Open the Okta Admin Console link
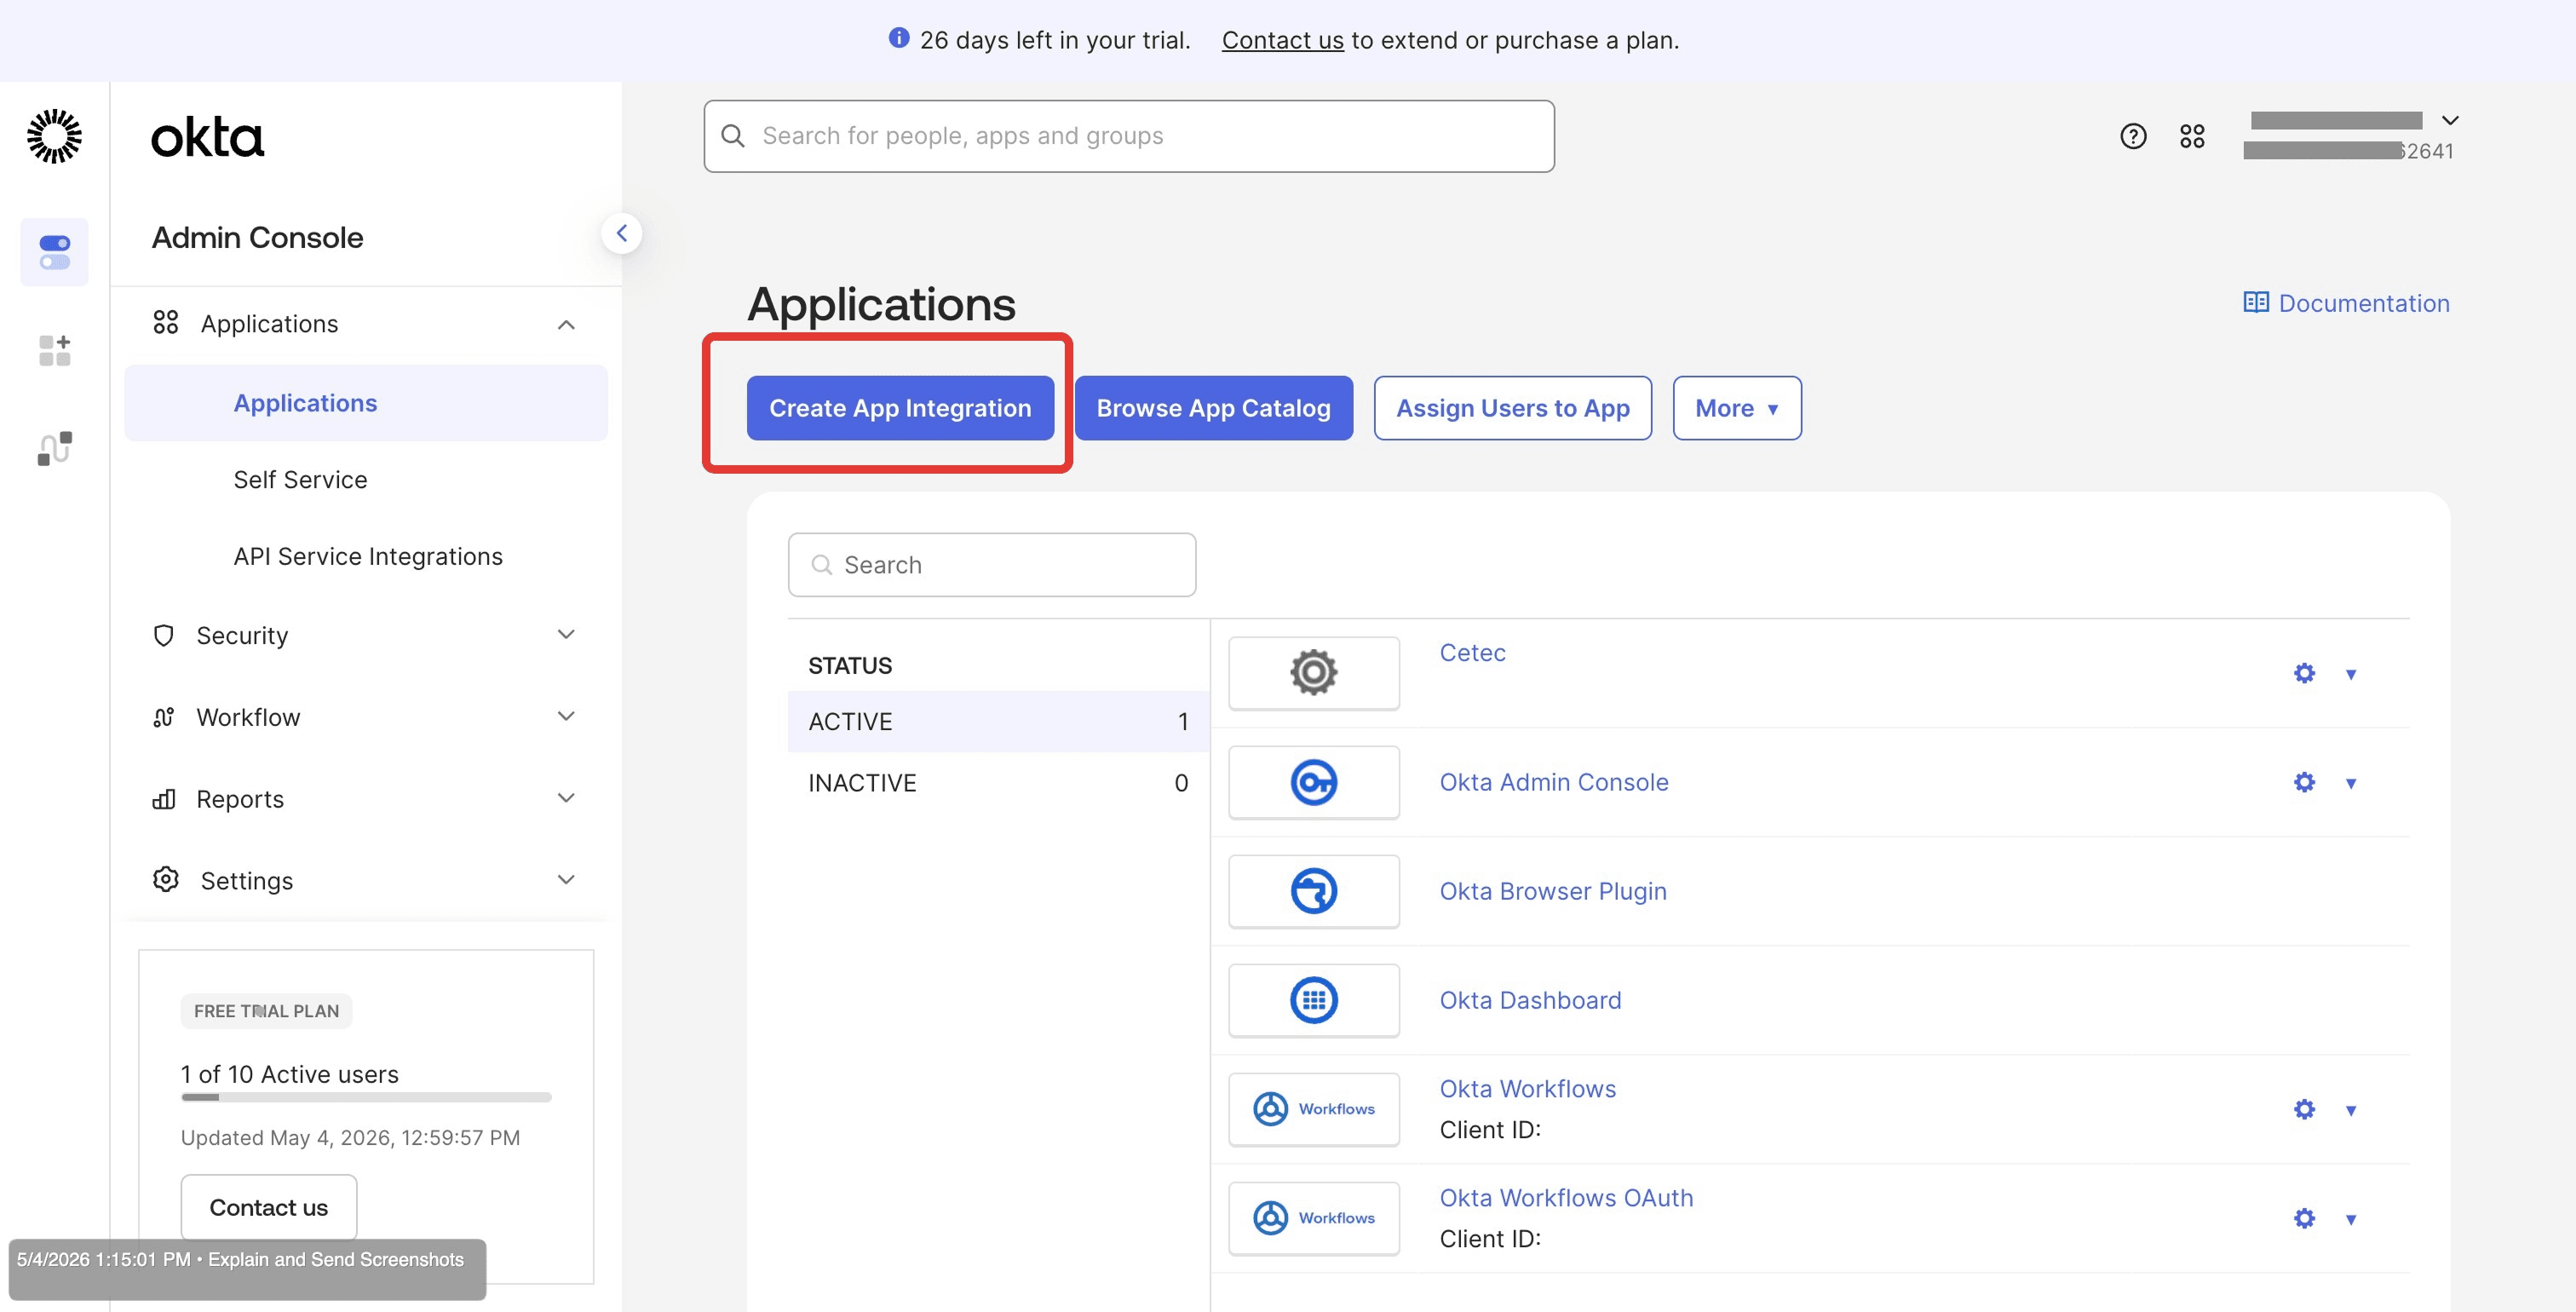Screen dimensions: 2576x1312 (x=1553, y=782)
